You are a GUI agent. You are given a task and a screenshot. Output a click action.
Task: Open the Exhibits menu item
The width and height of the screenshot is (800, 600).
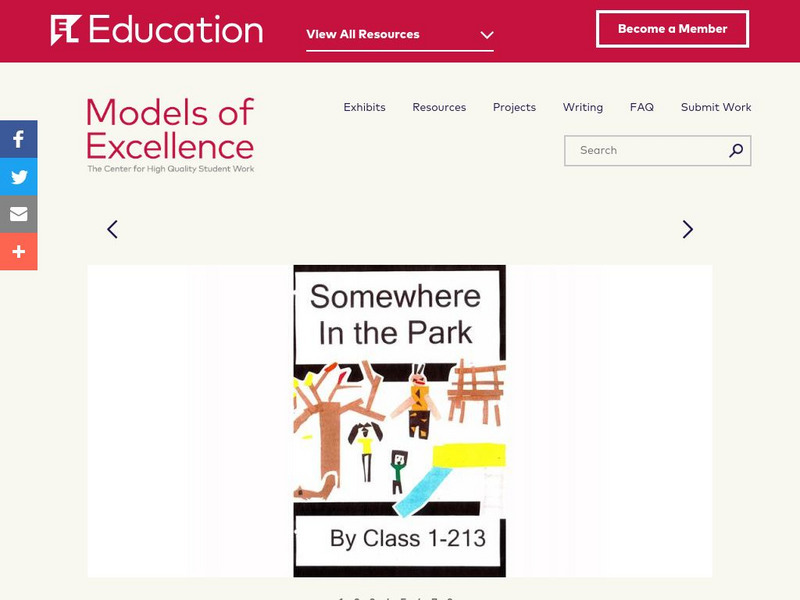pyautogui.click(x=364, y=107)
